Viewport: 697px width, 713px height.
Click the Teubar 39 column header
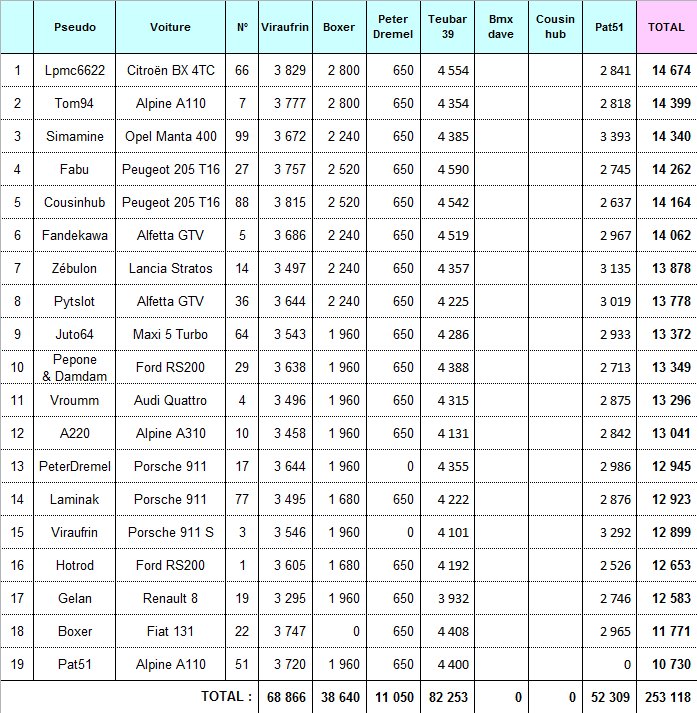[447, 27]
